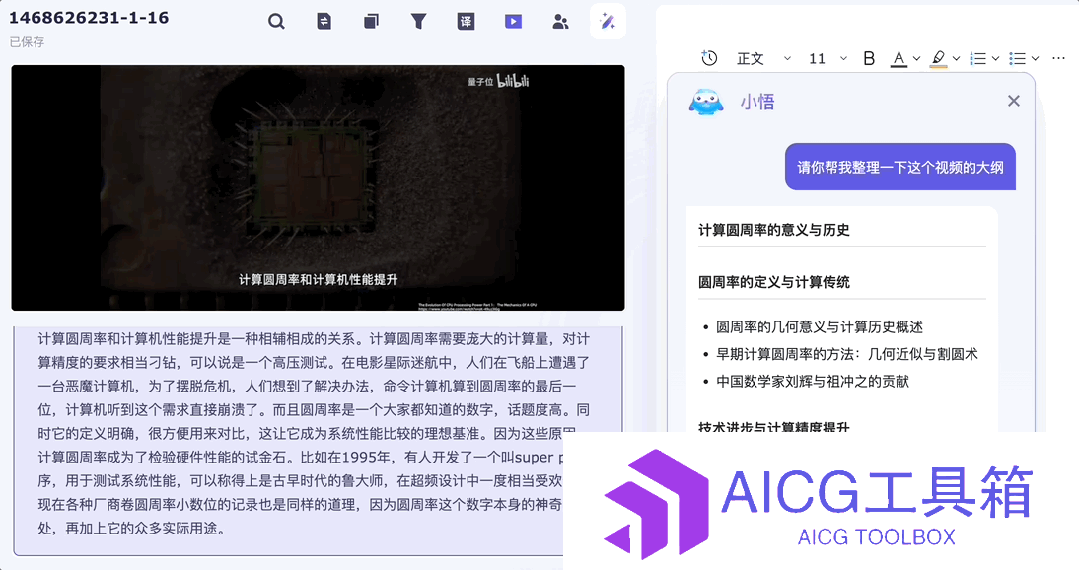Screen dimensions: 1079x570
Task: Select the heading 计算圆周率的意义与历史
Action: point(773,230)
